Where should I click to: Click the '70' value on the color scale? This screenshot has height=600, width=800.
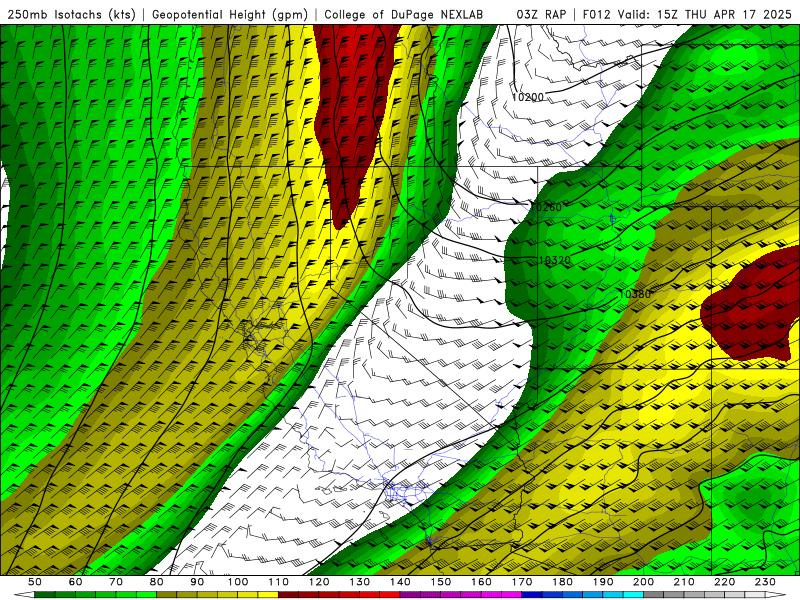tap(116, 582)
